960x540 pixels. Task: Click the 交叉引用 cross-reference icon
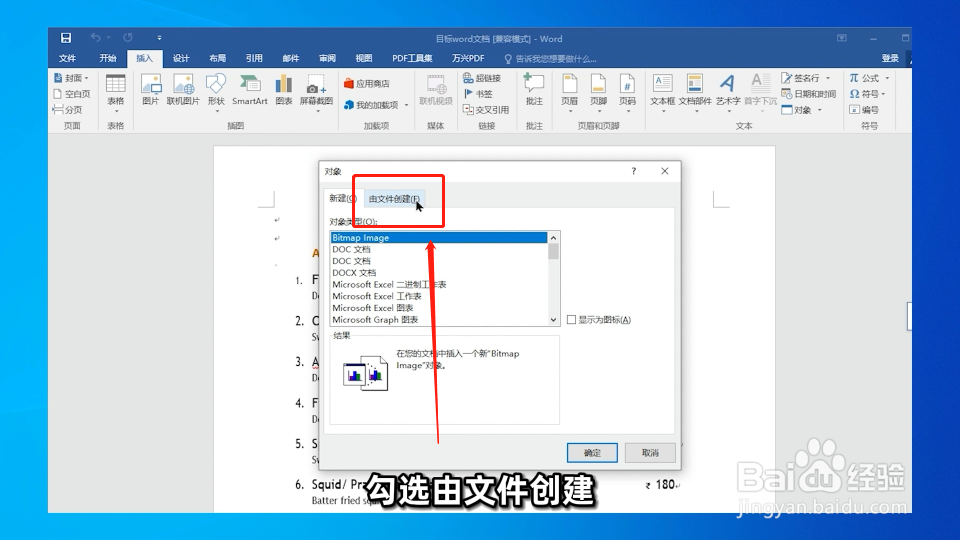[x=486, y=110]
